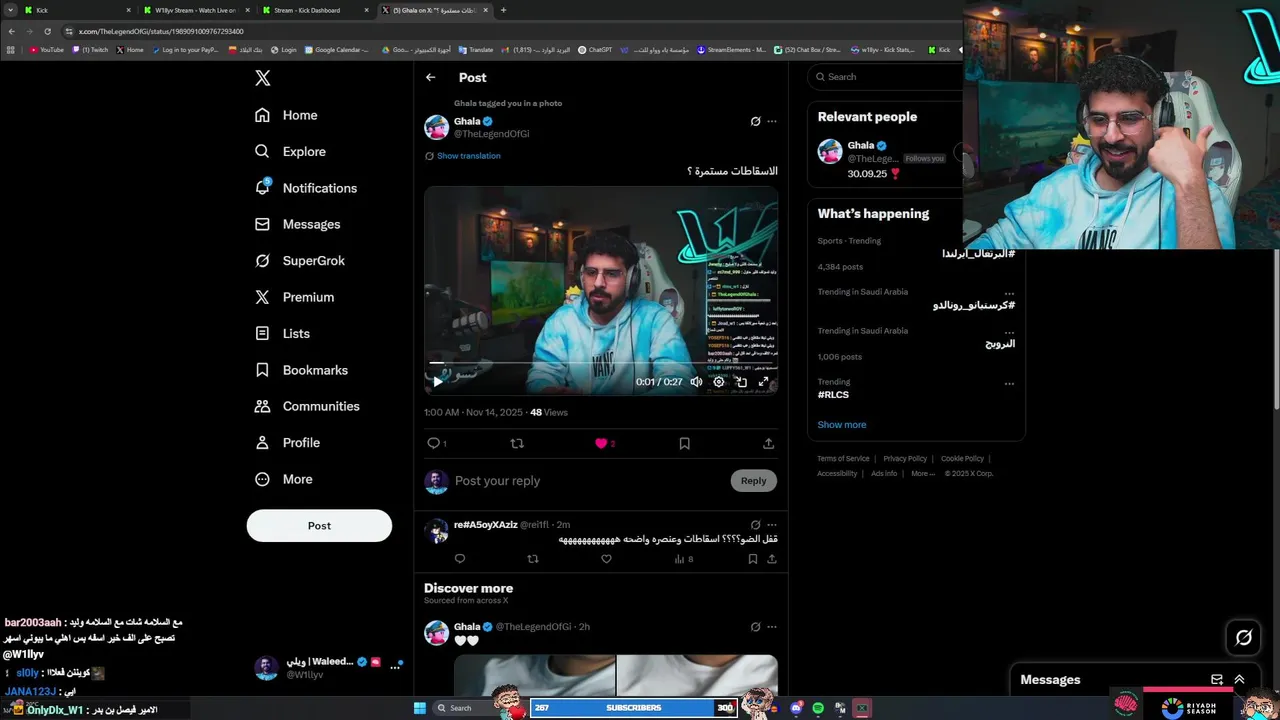Image resolution: width=1280 pixels, height=720 pixels.
Task: Click Show more under What's happening
Action: 842,425
